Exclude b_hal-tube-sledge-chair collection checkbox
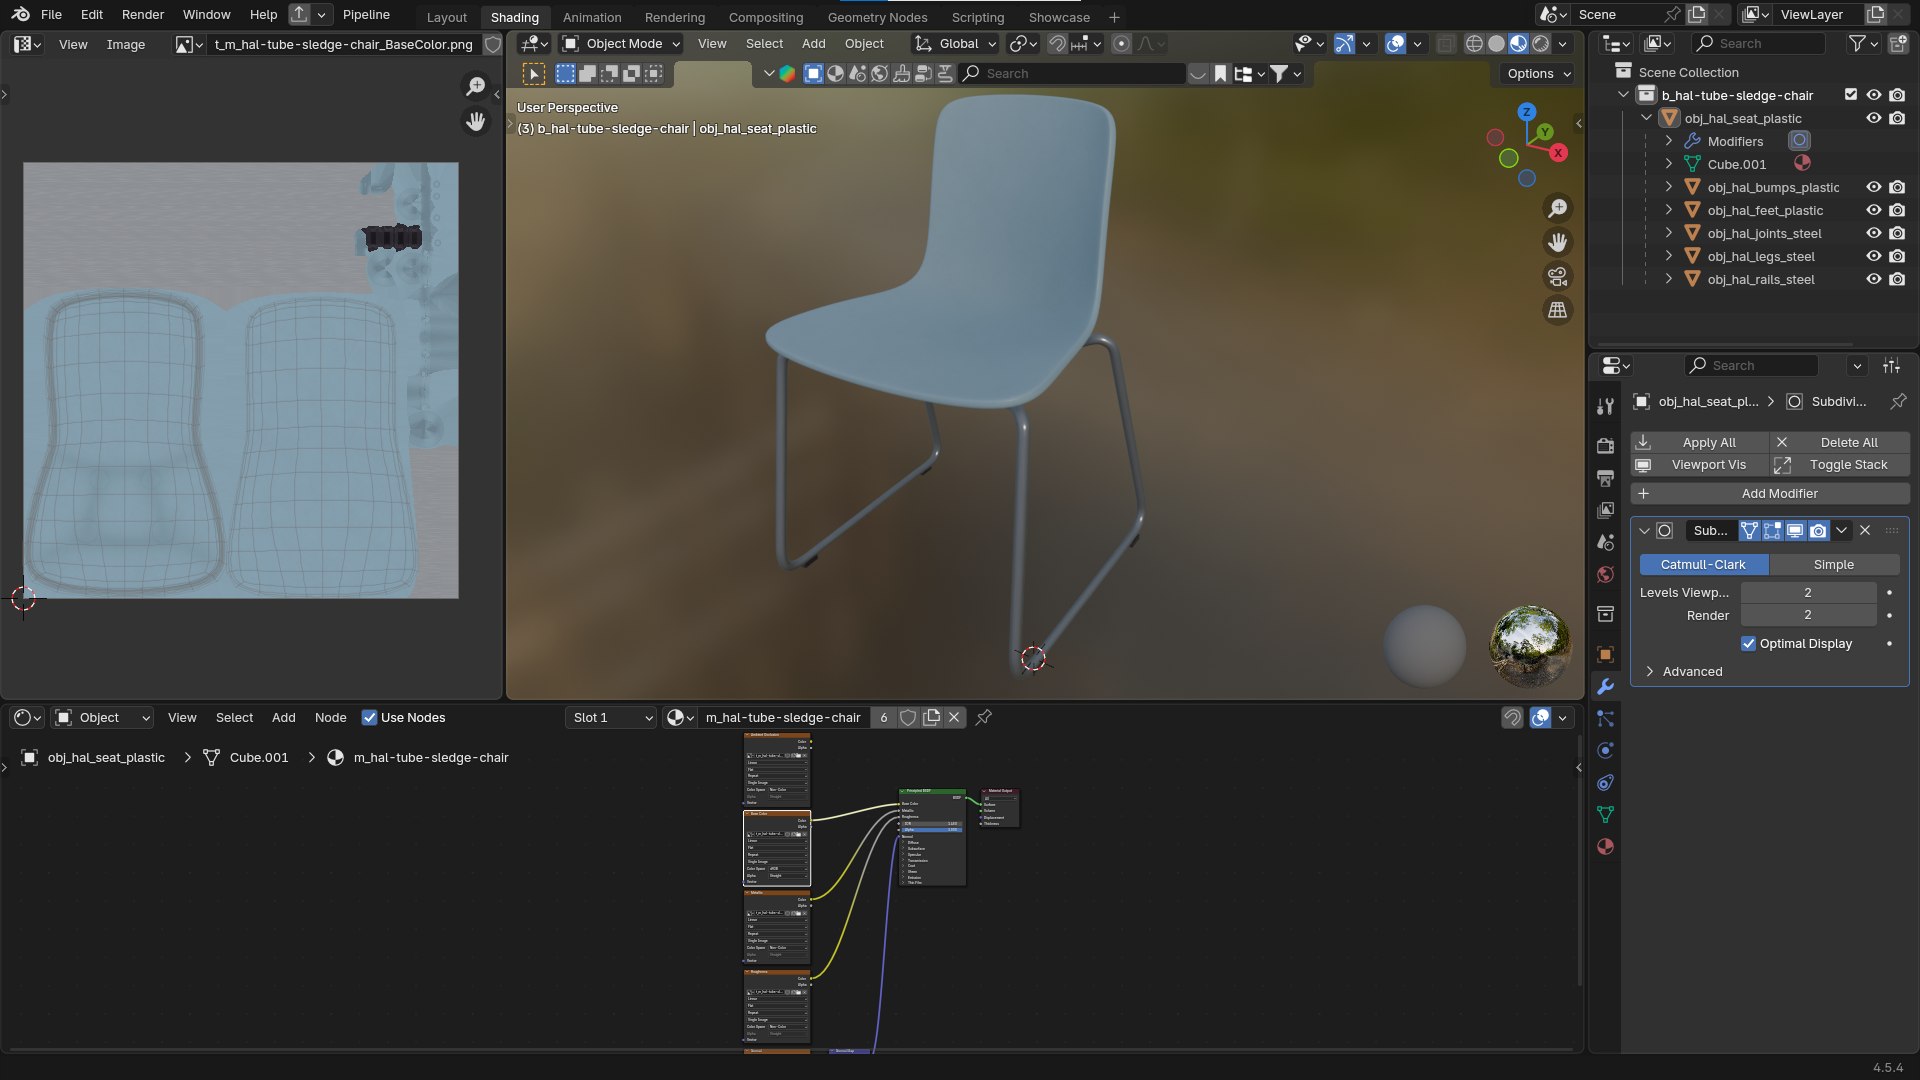 pos(1851,95)
